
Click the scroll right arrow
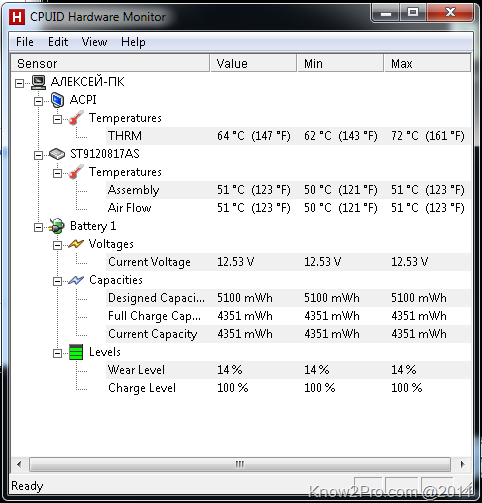coord(462,464)
